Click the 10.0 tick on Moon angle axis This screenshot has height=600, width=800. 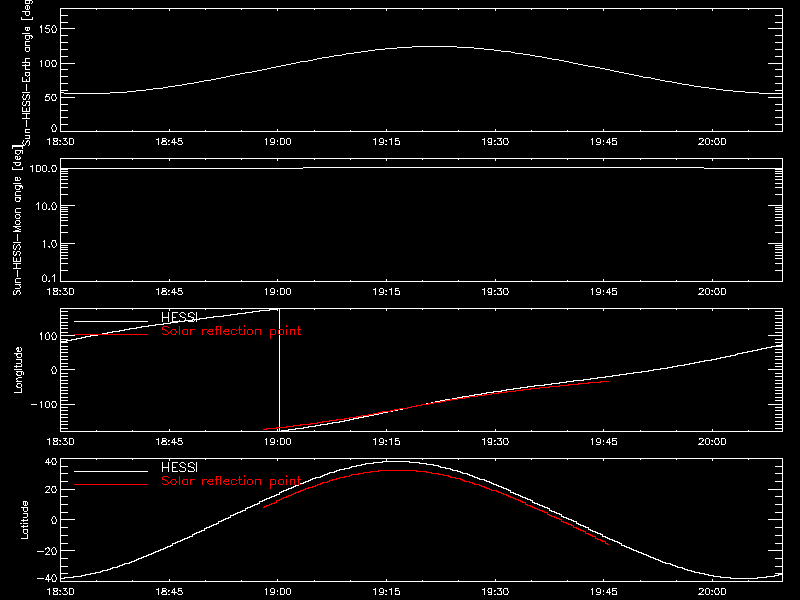46,207
